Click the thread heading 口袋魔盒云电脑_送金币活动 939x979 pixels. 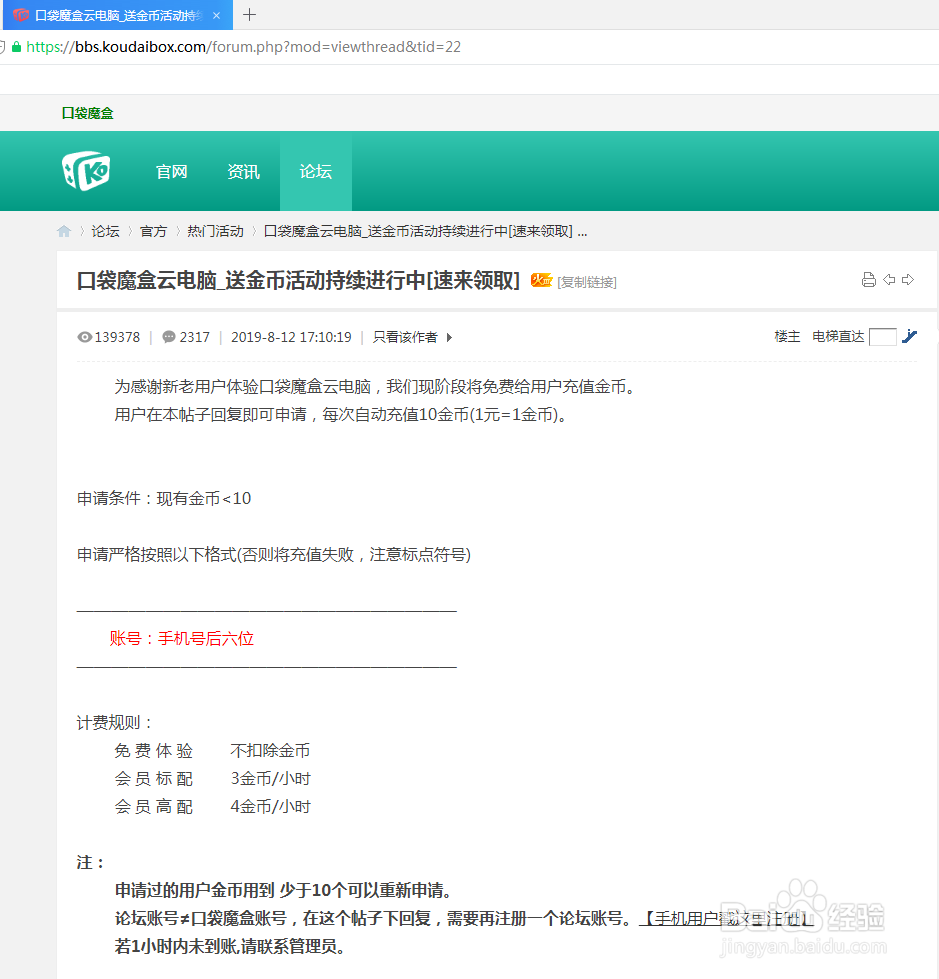298,281
